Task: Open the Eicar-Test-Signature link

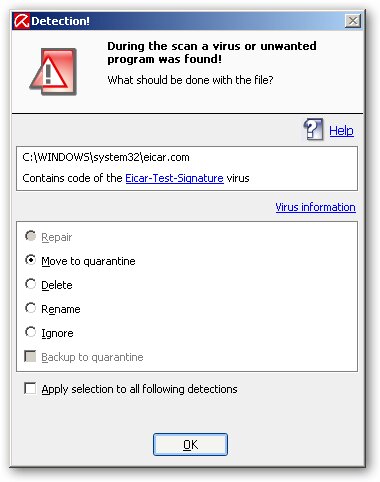Action: point(174,178)
